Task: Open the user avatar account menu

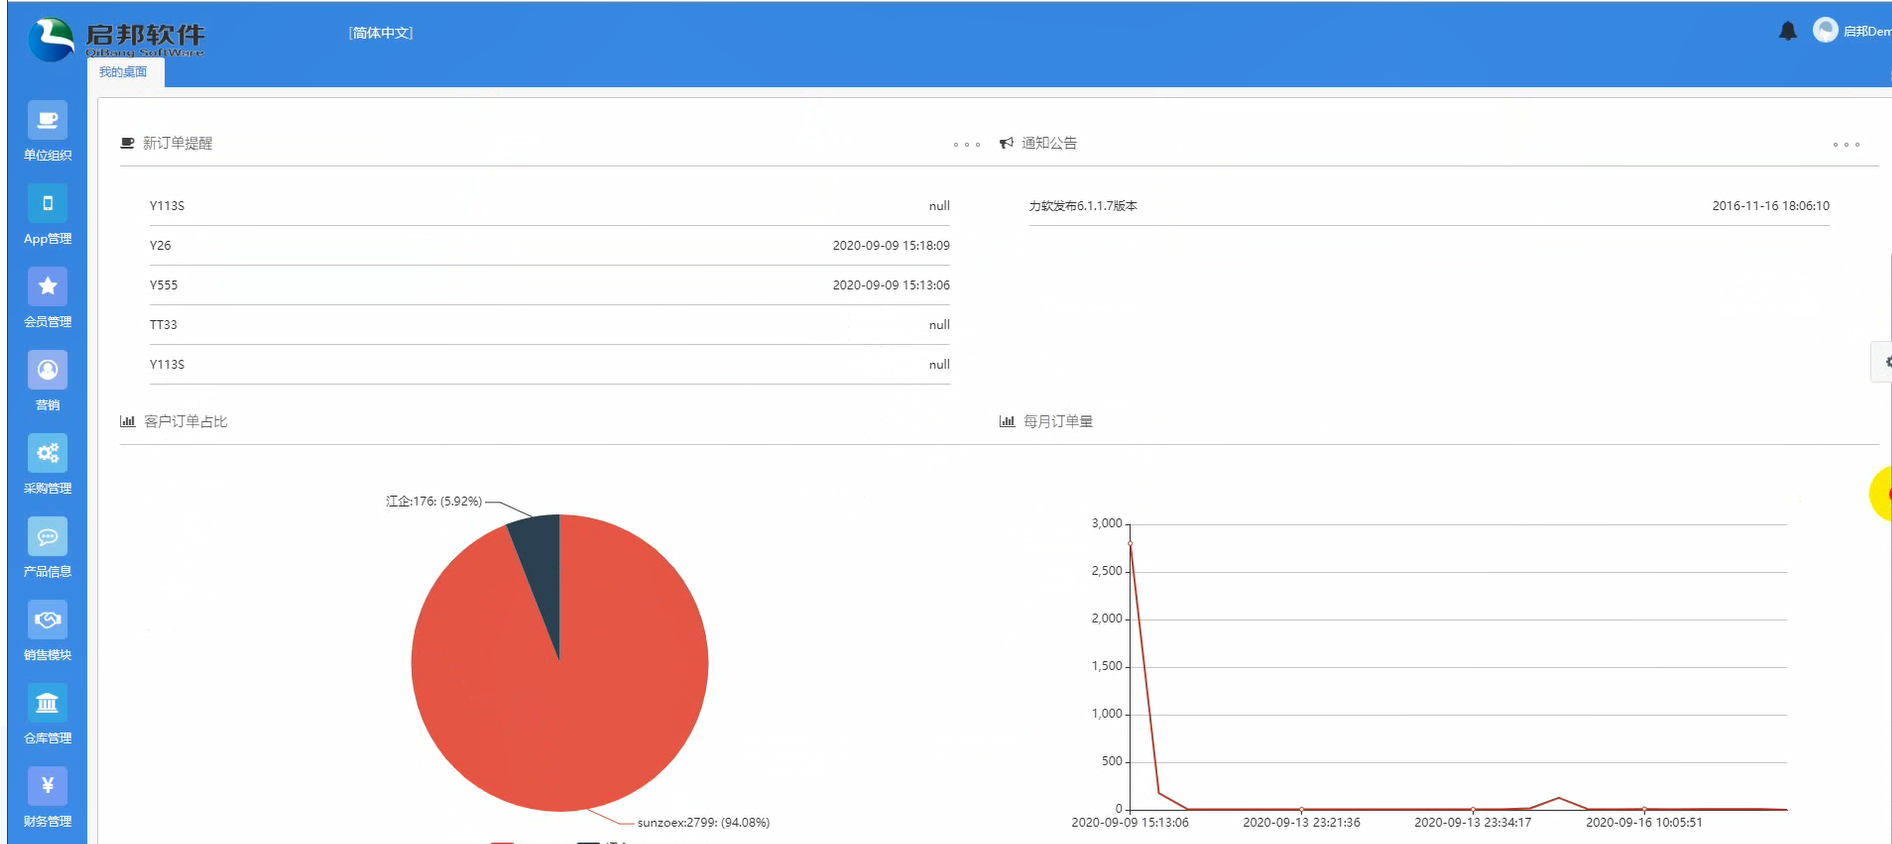Action: [x=1825, y=31]
